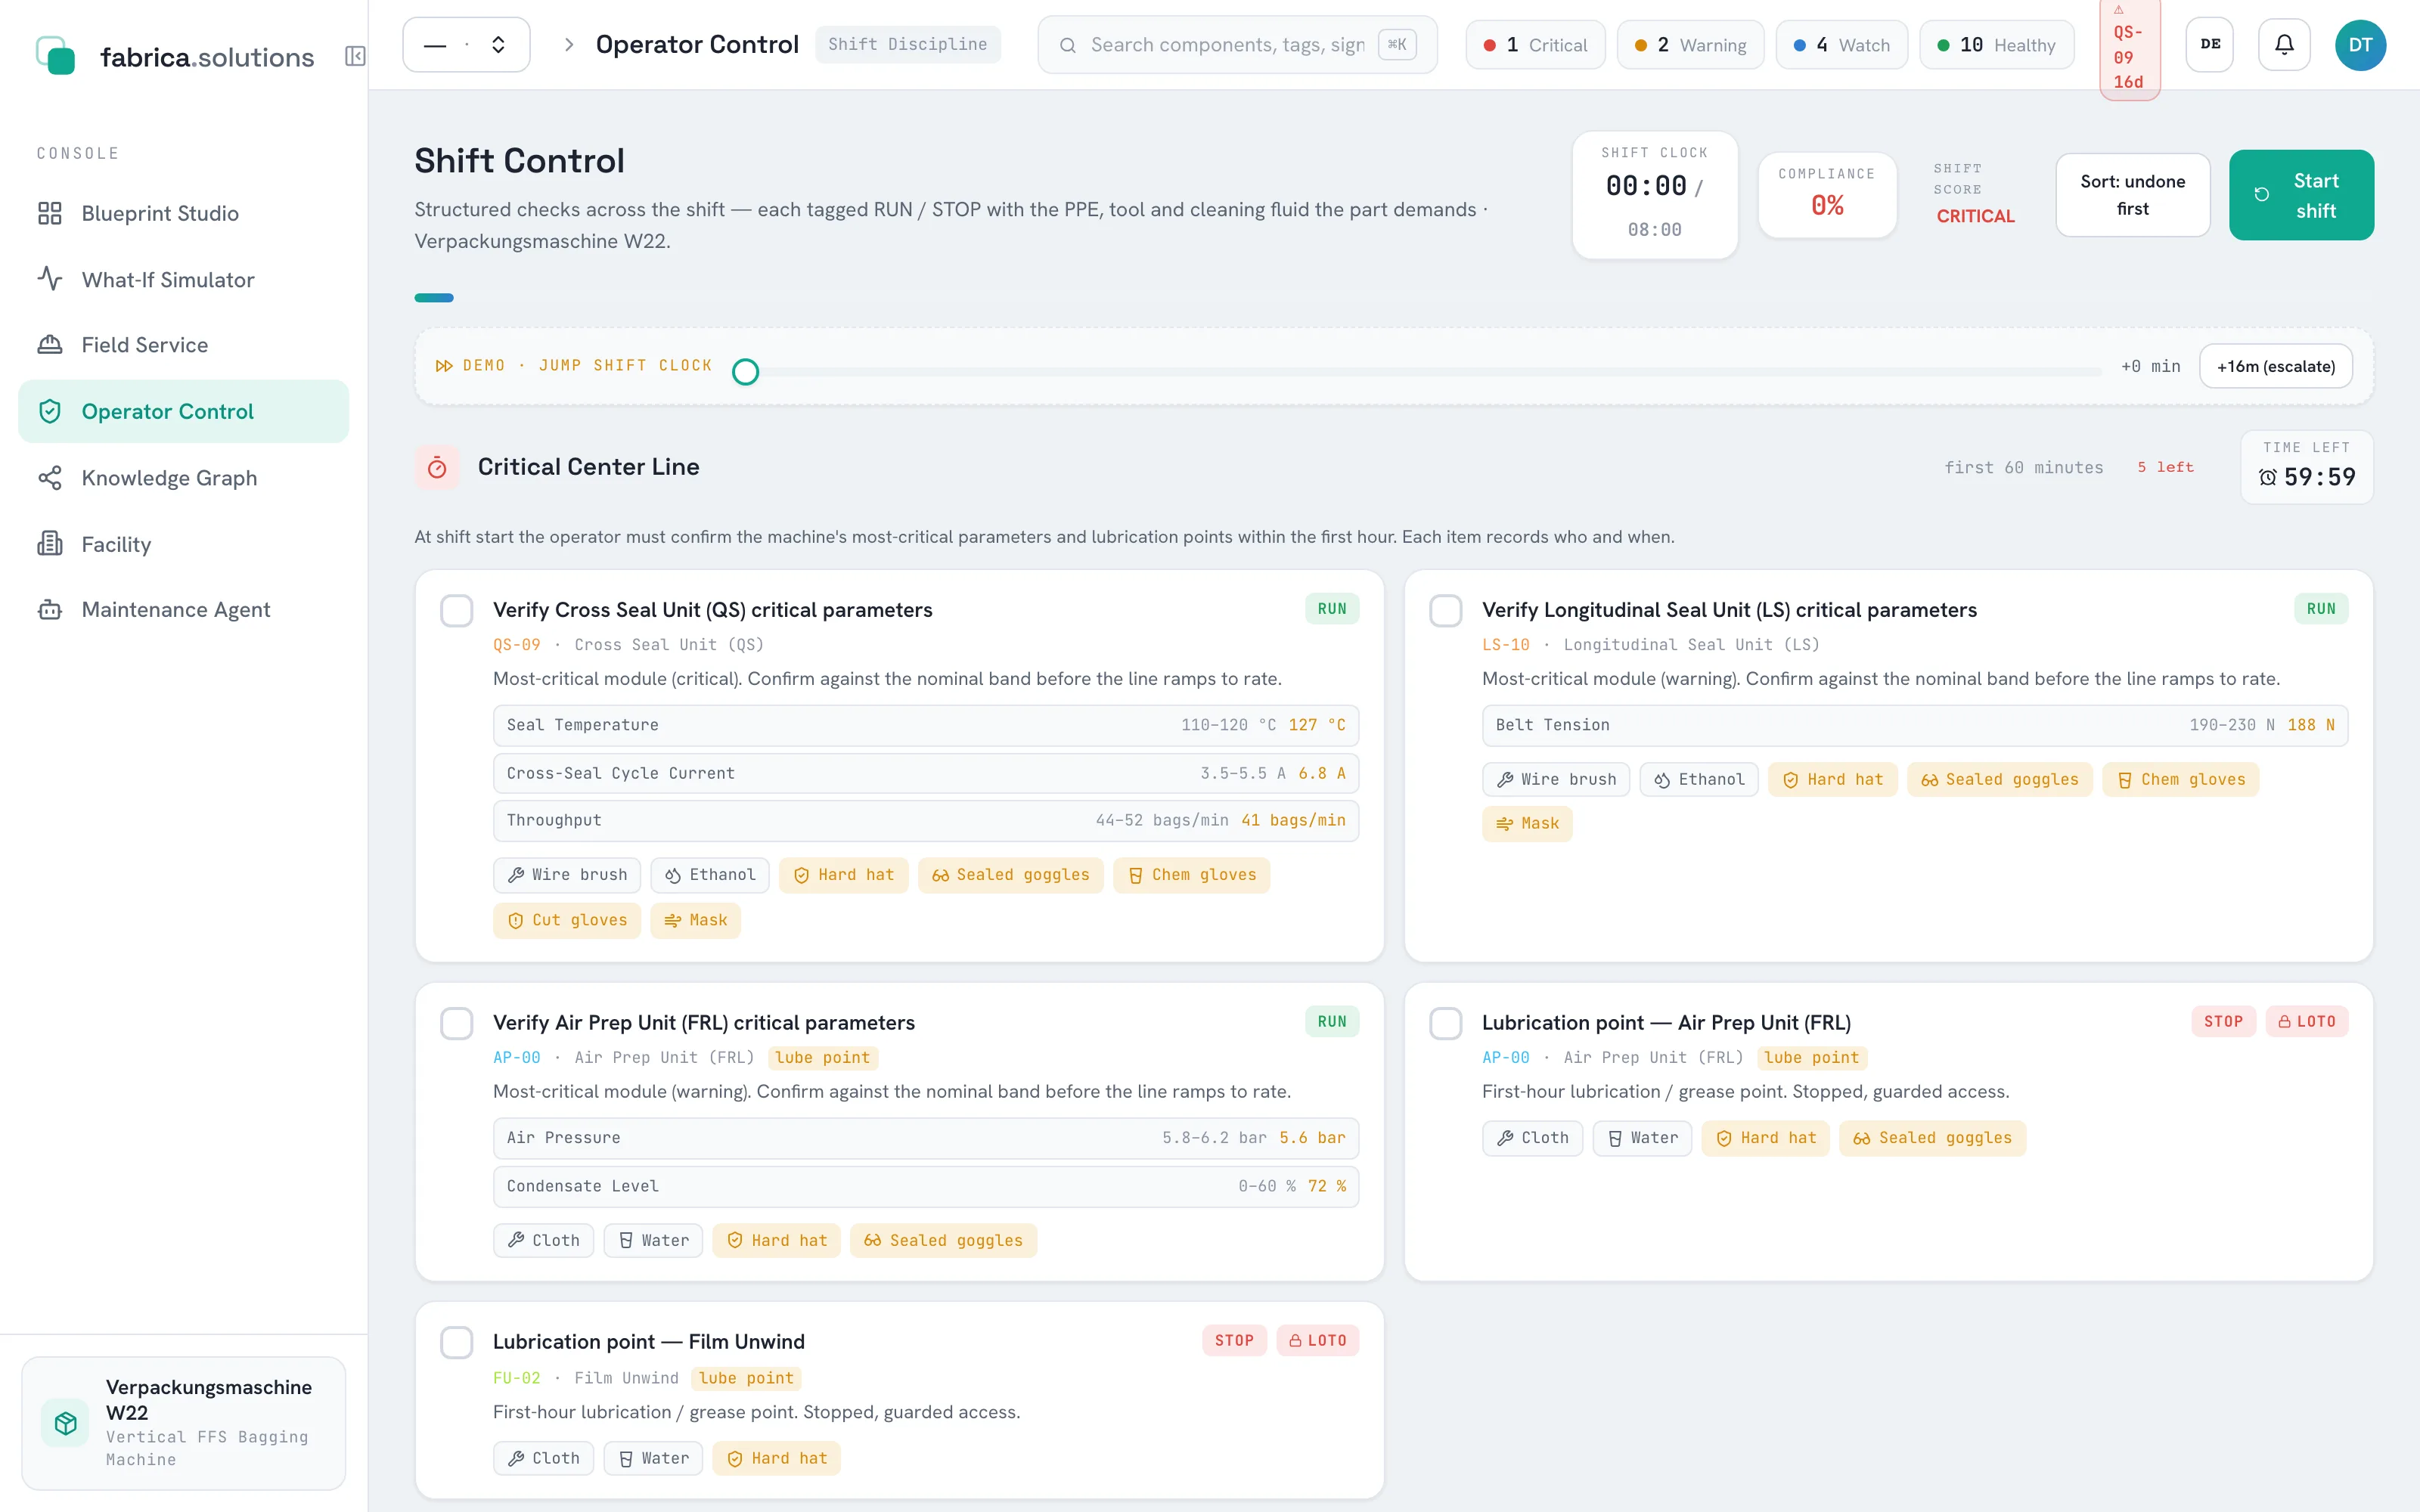Check Verify Longitudinal Seal Unit (LS) critical parameters
This screenshot has height=1512, width=2420.
click(x=1446, y=610)
